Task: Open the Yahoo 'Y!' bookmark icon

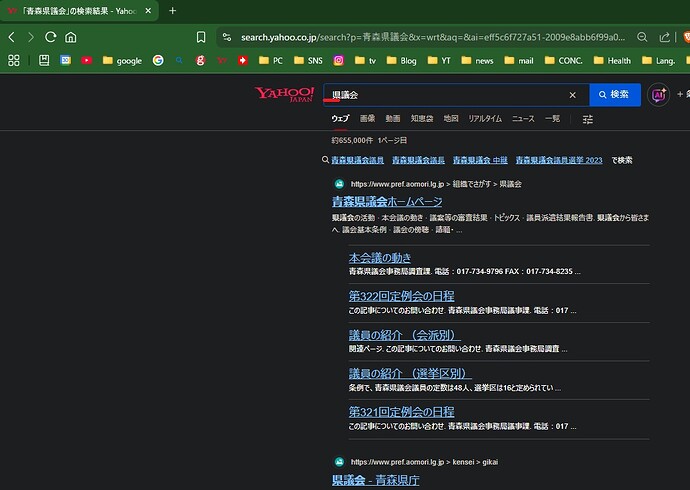Action: (x=222, y=60)
